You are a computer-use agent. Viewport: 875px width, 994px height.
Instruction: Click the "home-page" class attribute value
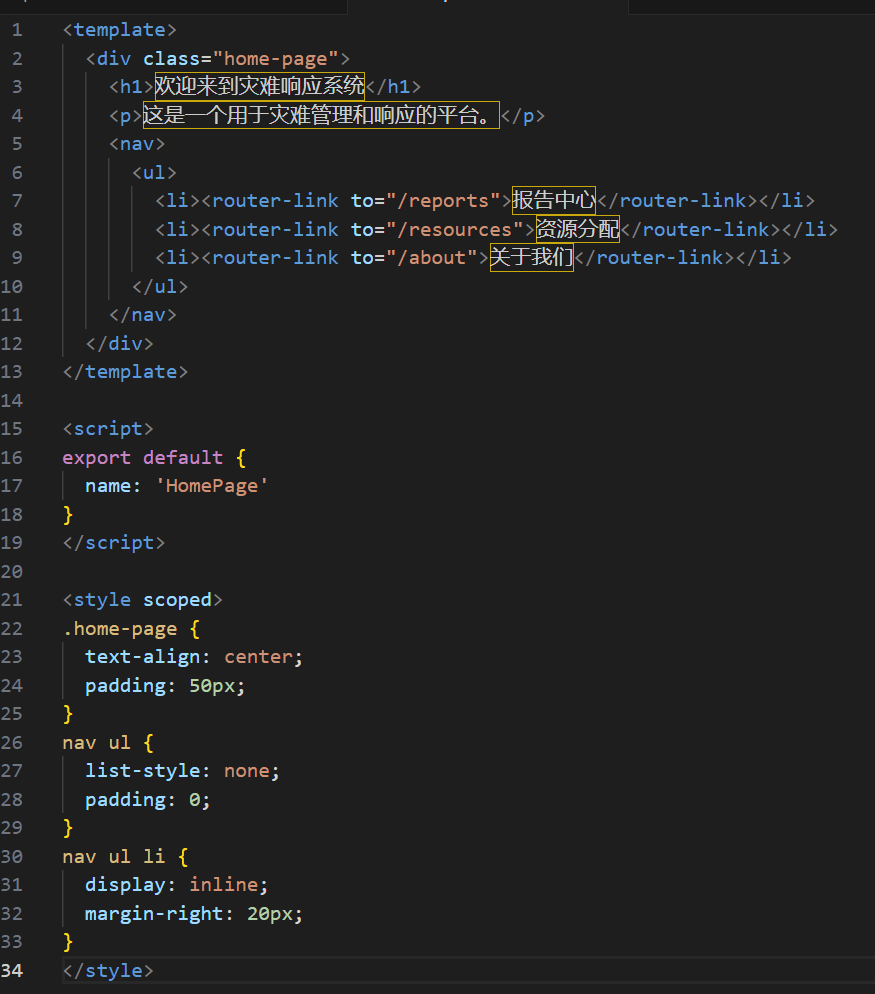276,59
